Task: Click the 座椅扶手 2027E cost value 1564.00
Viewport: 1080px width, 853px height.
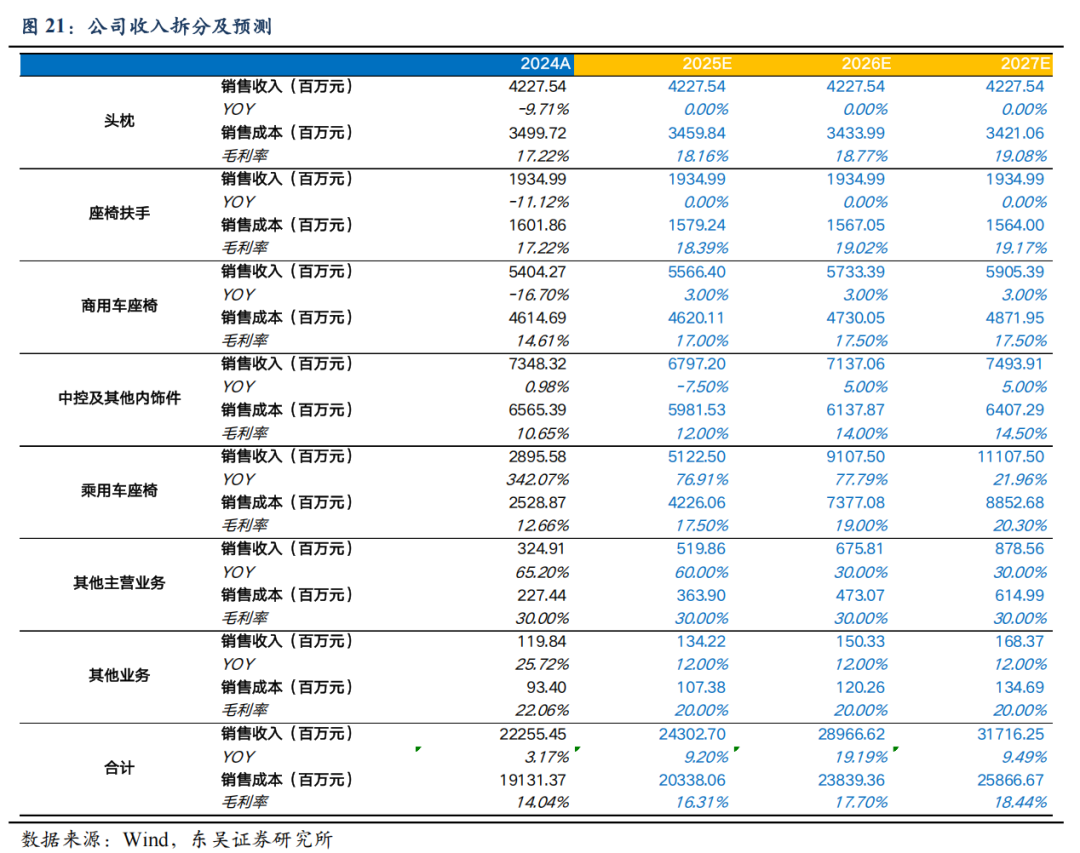Action: (1015, 225)
